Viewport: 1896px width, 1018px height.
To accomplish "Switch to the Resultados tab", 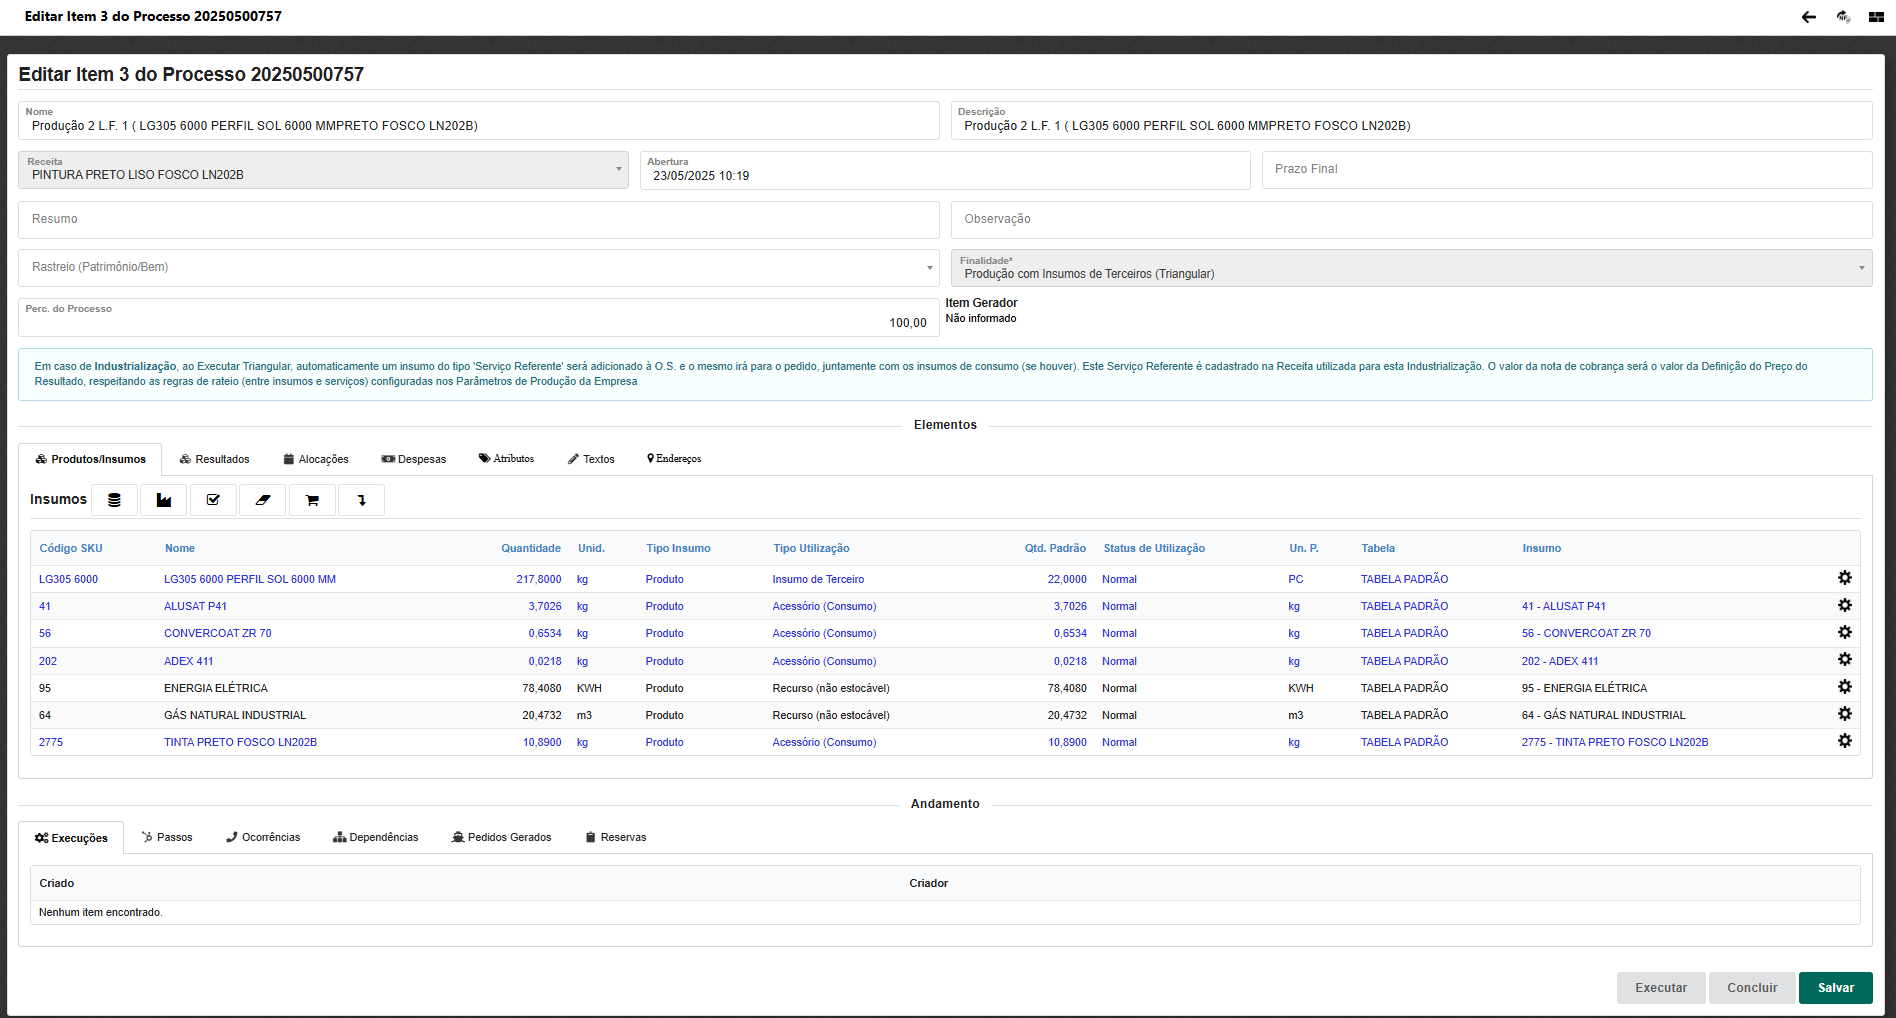I will point(215,459).
